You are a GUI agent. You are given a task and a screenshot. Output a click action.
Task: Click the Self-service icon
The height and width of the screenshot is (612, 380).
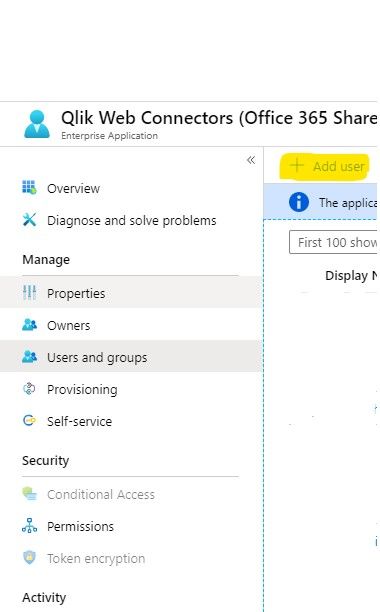coord(29,421)
